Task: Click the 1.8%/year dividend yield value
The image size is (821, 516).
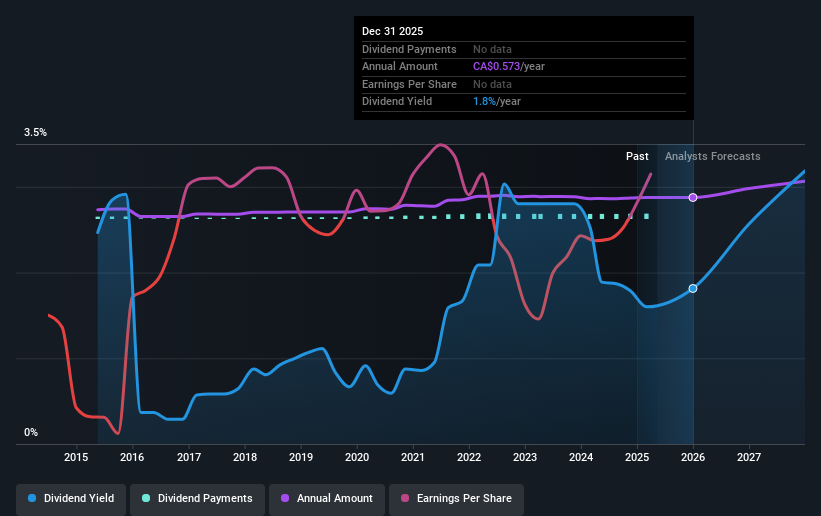Action: pos(496,102)
